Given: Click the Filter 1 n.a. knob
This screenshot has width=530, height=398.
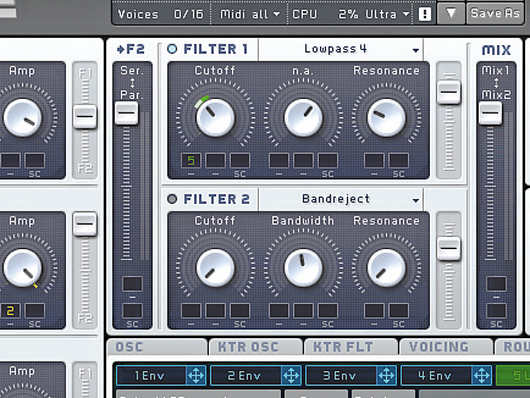Looking at the screenshot, I should coord(303,117).
